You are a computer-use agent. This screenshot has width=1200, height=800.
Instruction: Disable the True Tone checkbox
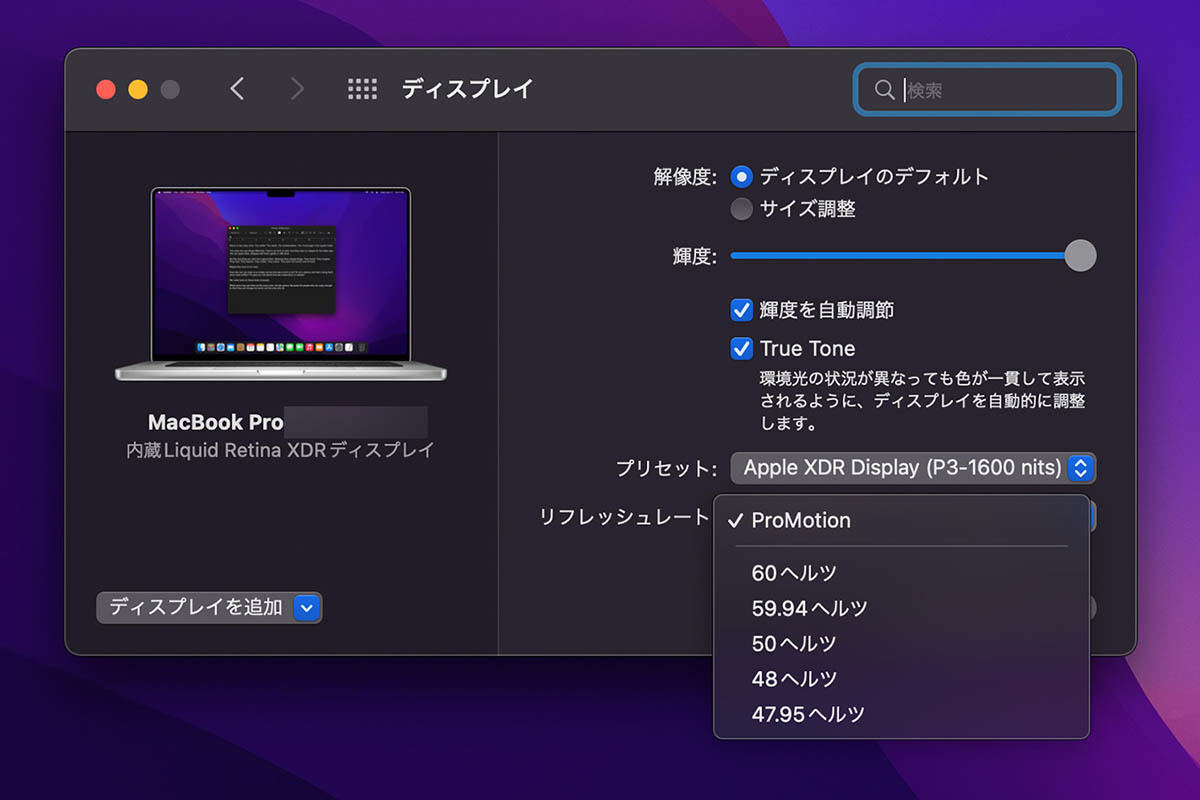pos(741,348)
